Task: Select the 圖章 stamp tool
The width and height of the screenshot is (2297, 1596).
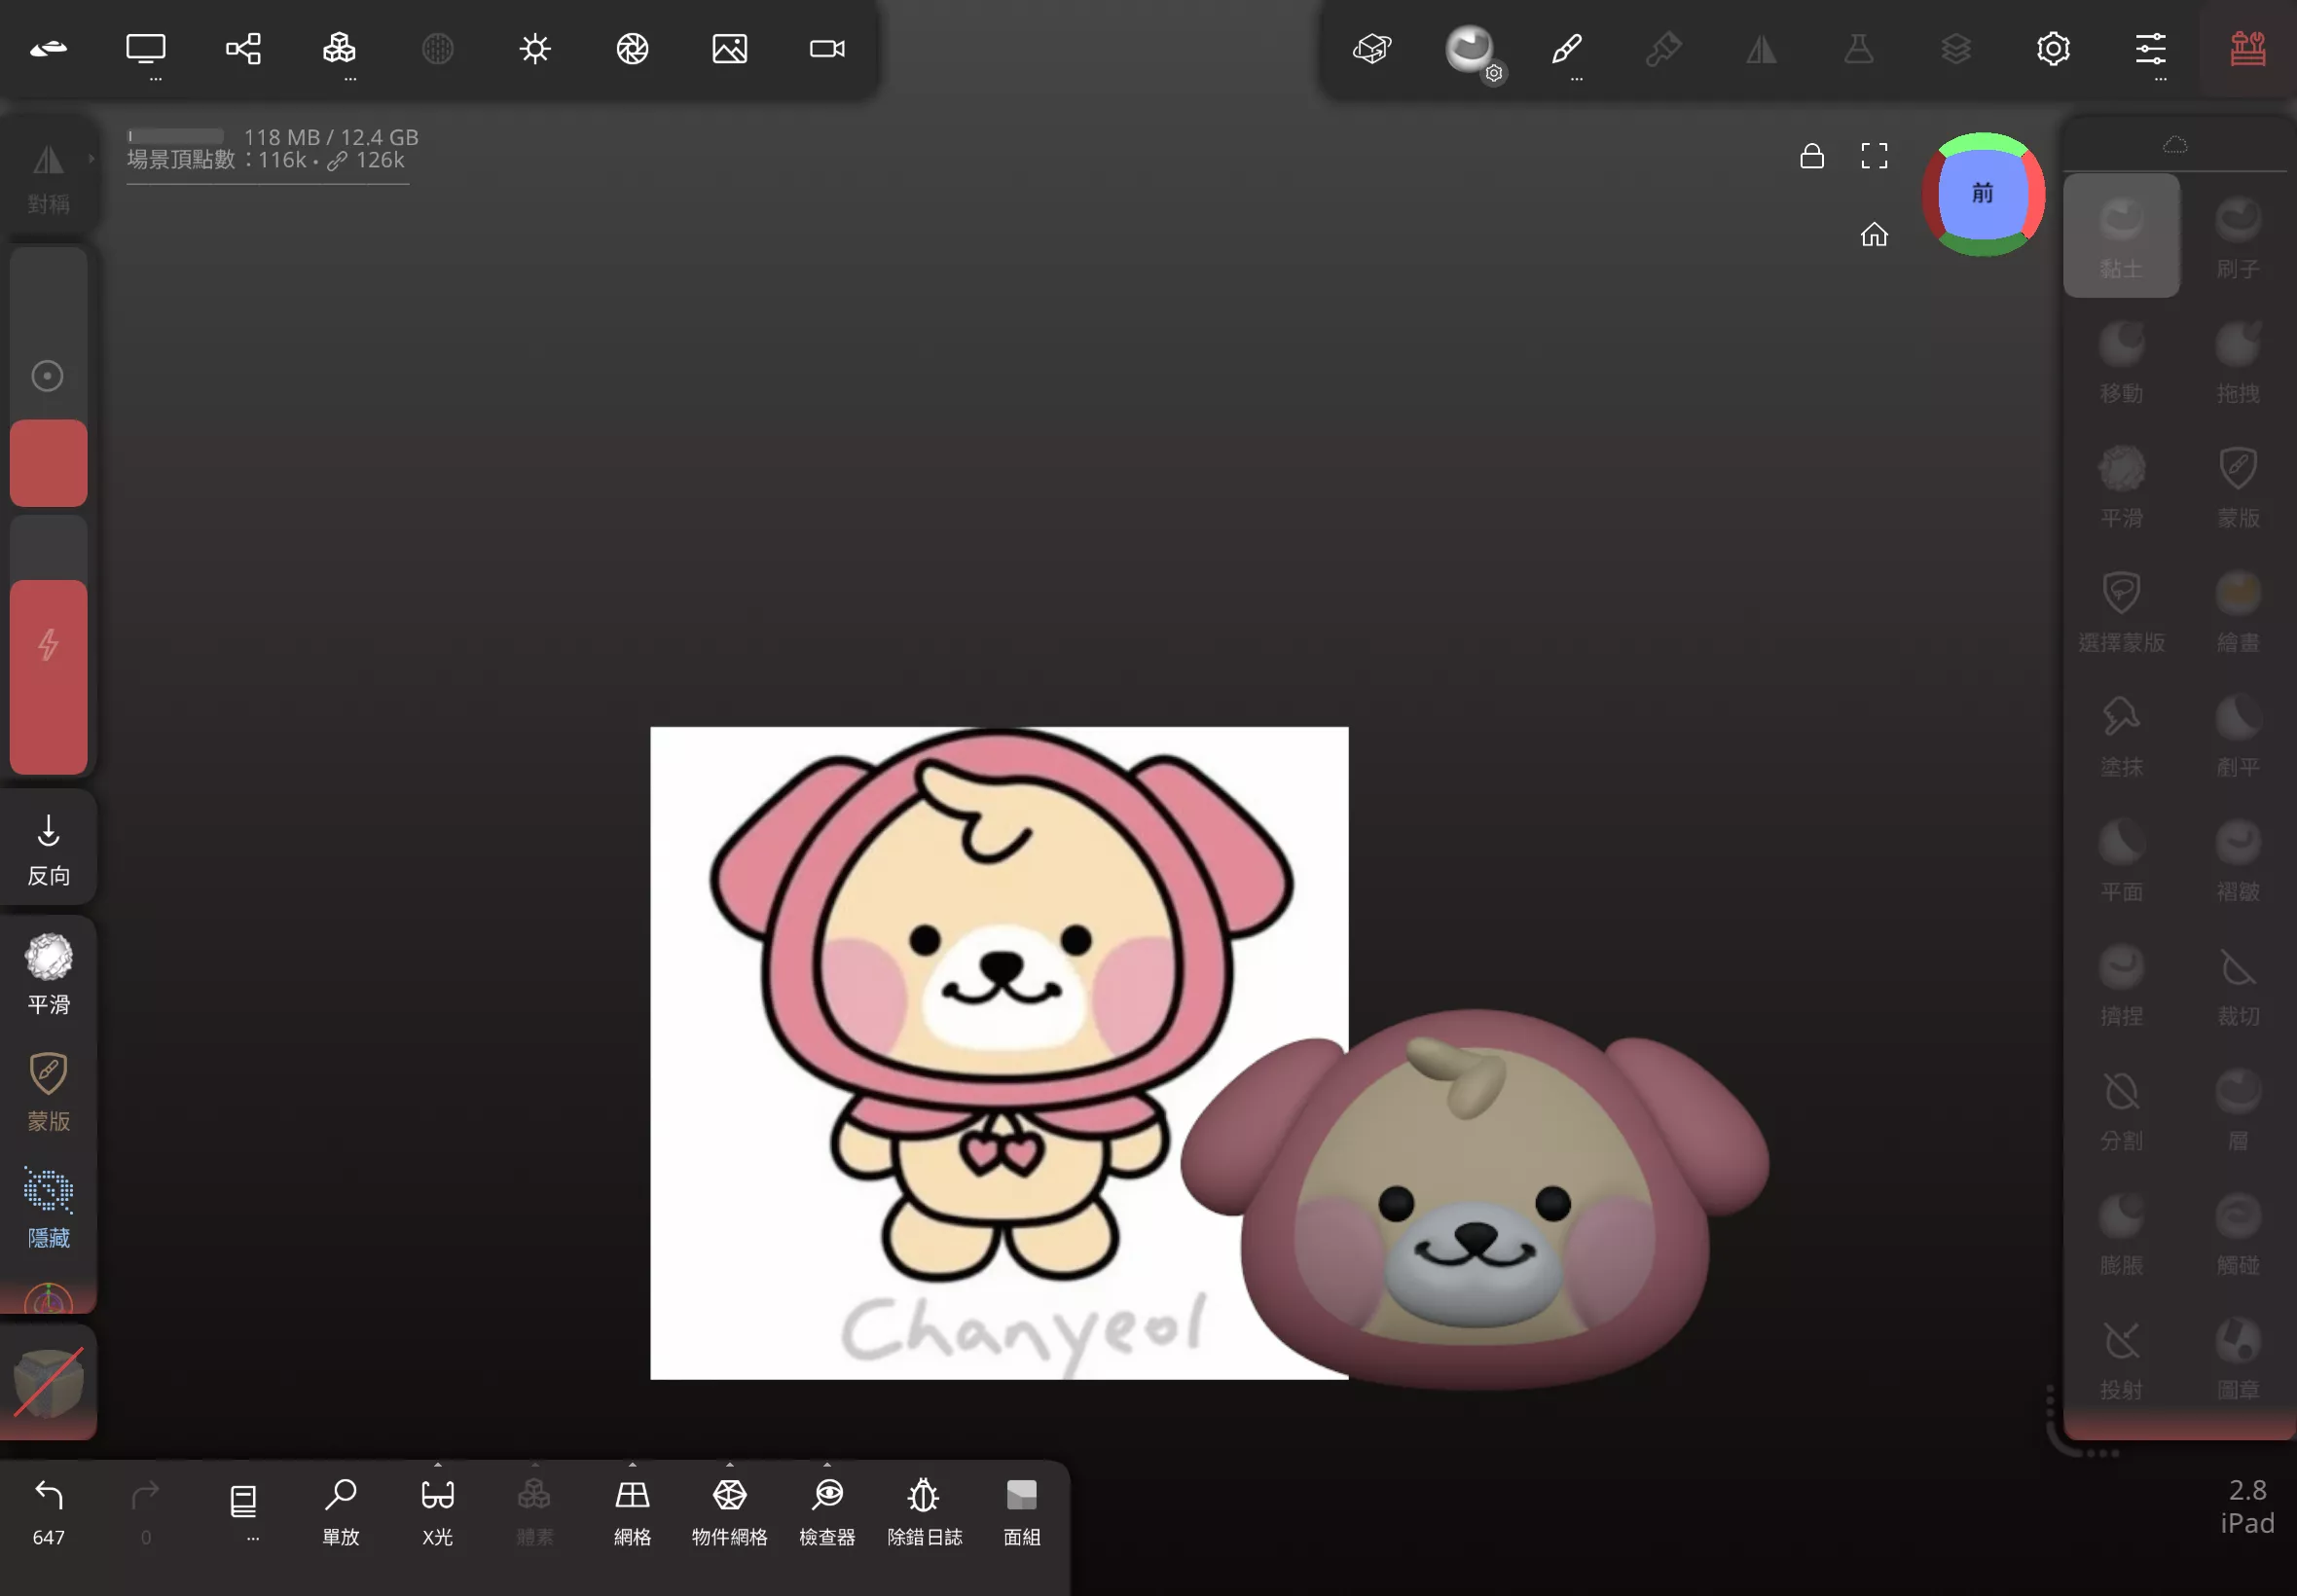Action: [2238, 1357]
